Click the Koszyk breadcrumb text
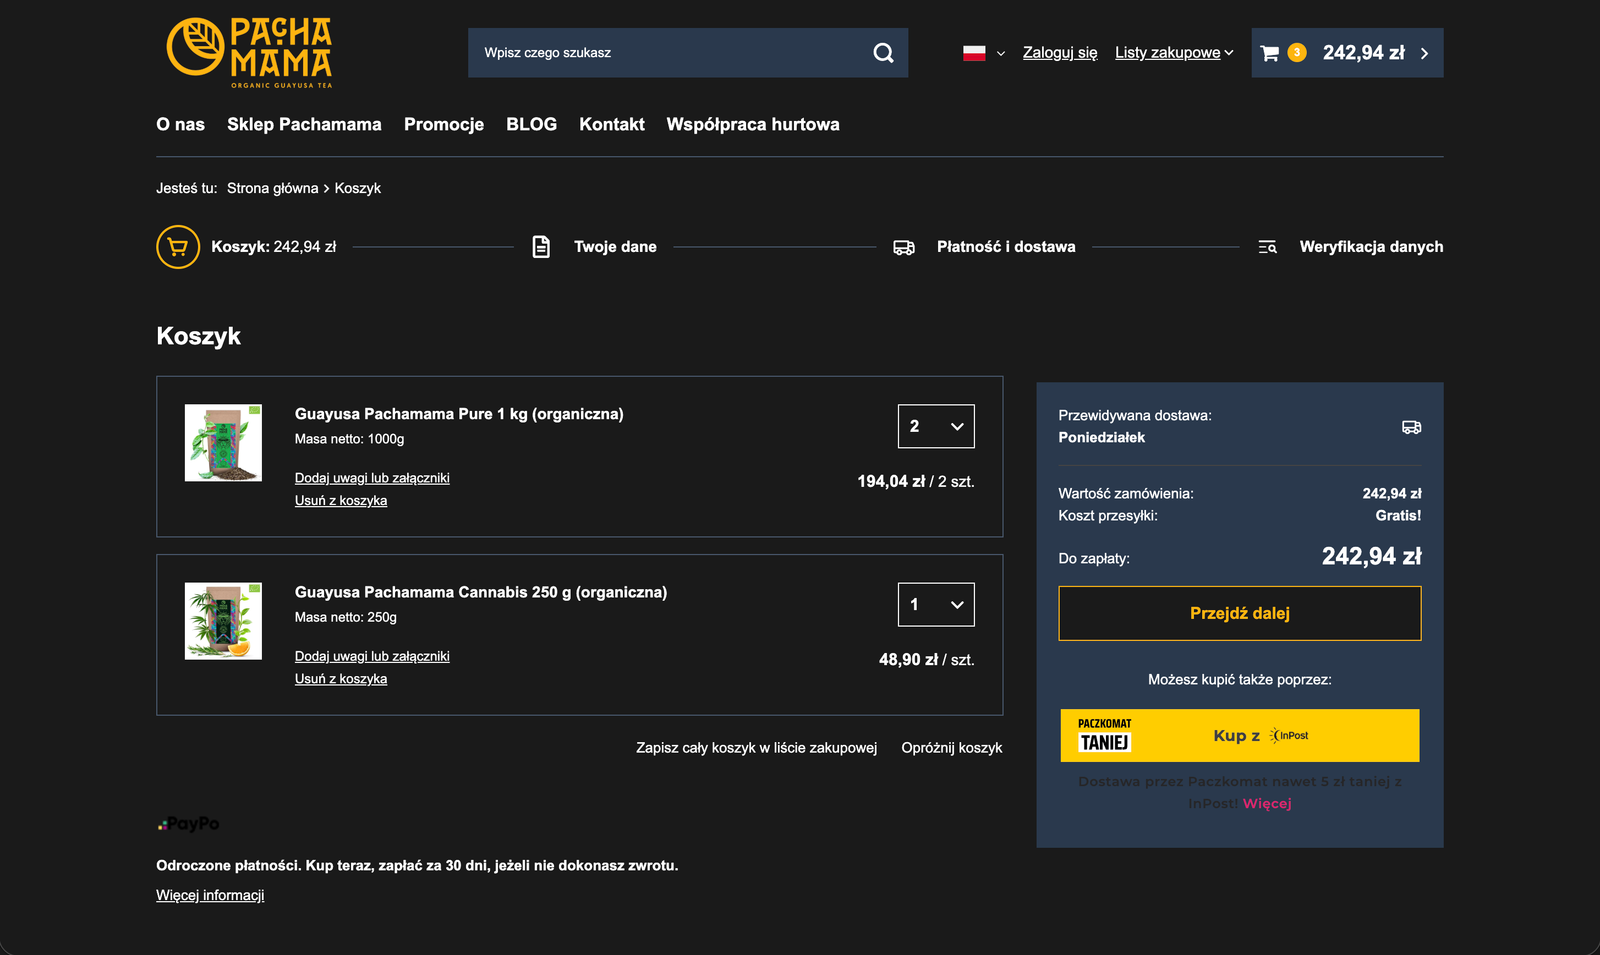This screenshot has height=955, width=1600. coord(358,188)
